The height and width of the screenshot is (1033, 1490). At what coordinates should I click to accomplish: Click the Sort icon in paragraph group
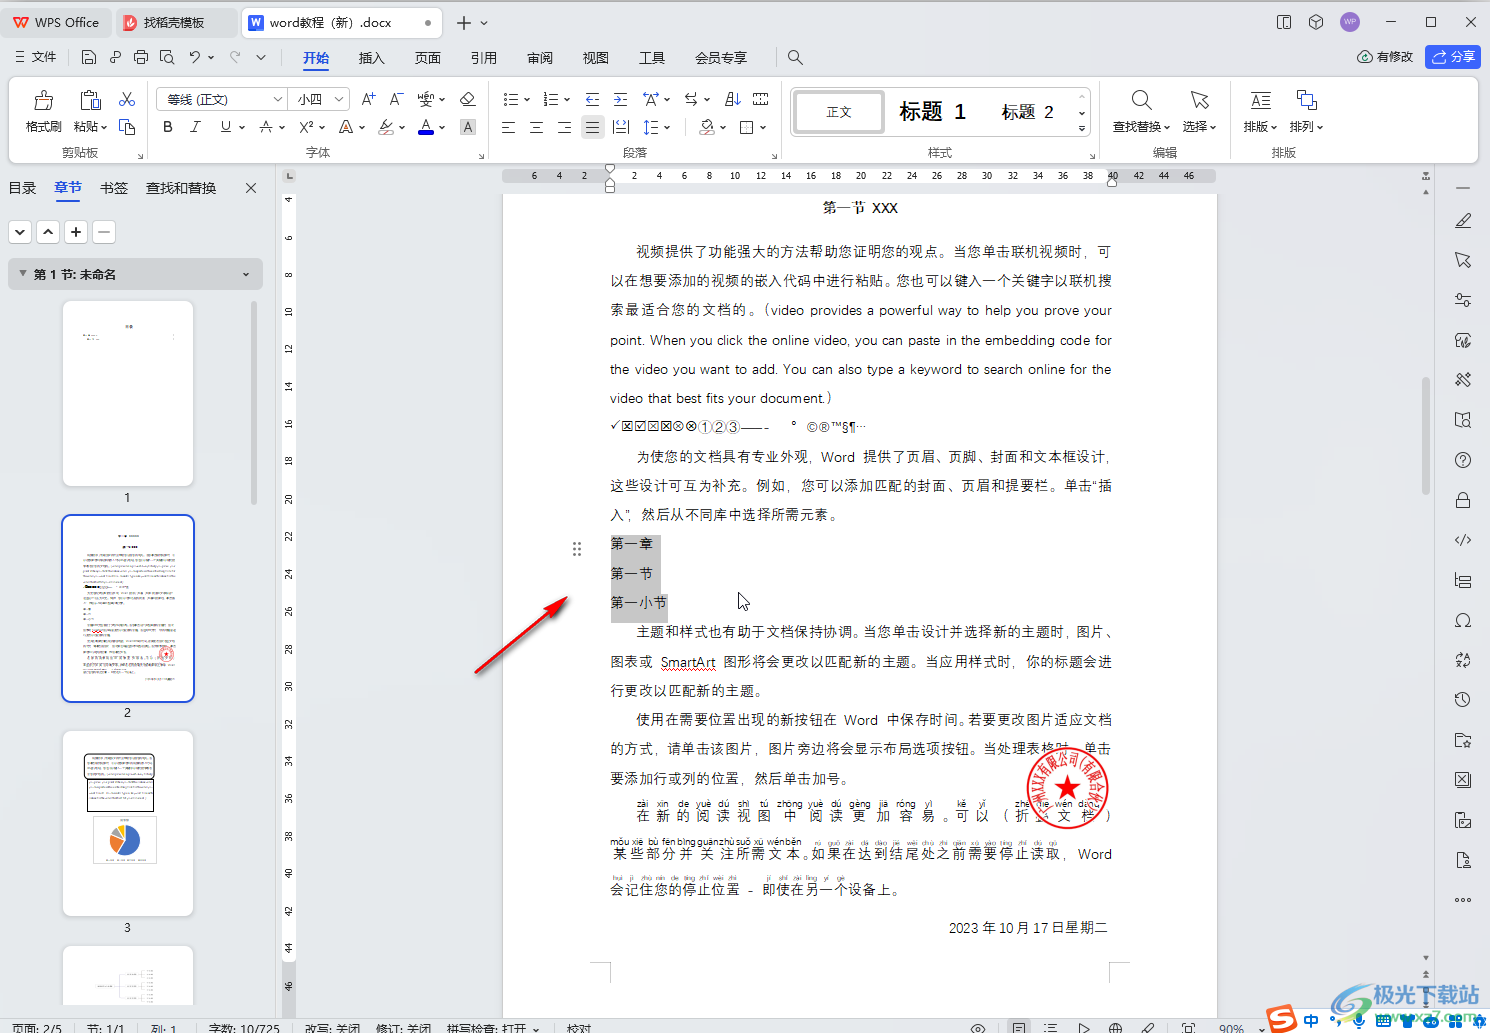pyautogui.click(x=733, y=99)
